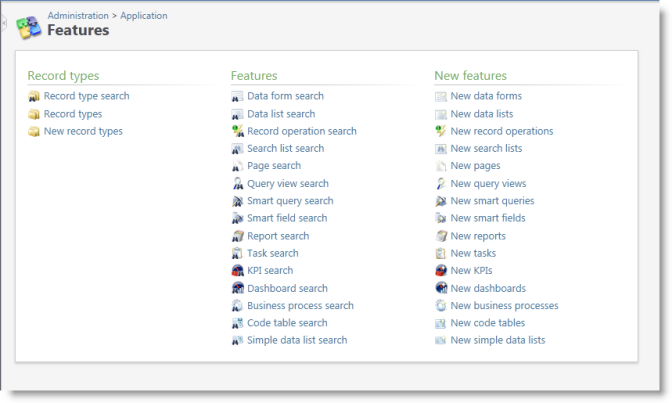The width and height of the screenshot is (672, 403).
Task: Click the New record types icon
Action: [x=34, y=132]
